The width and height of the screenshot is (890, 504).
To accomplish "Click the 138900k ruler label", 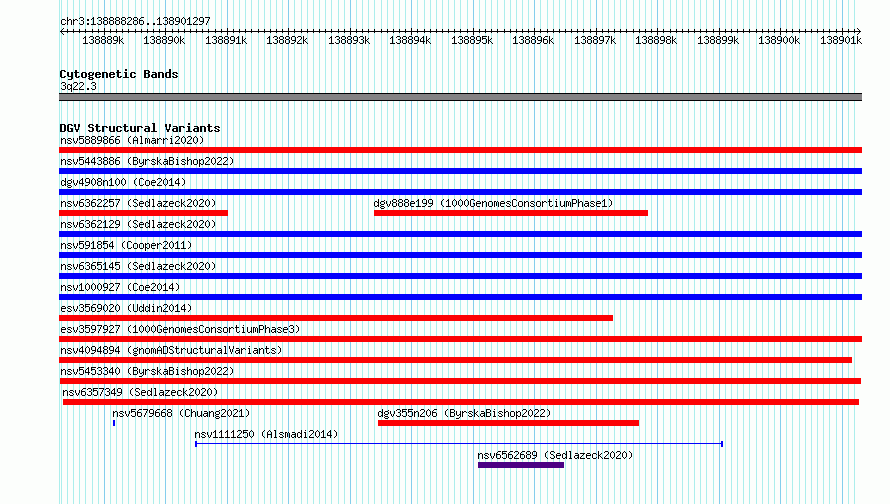I will coord(779,40).
